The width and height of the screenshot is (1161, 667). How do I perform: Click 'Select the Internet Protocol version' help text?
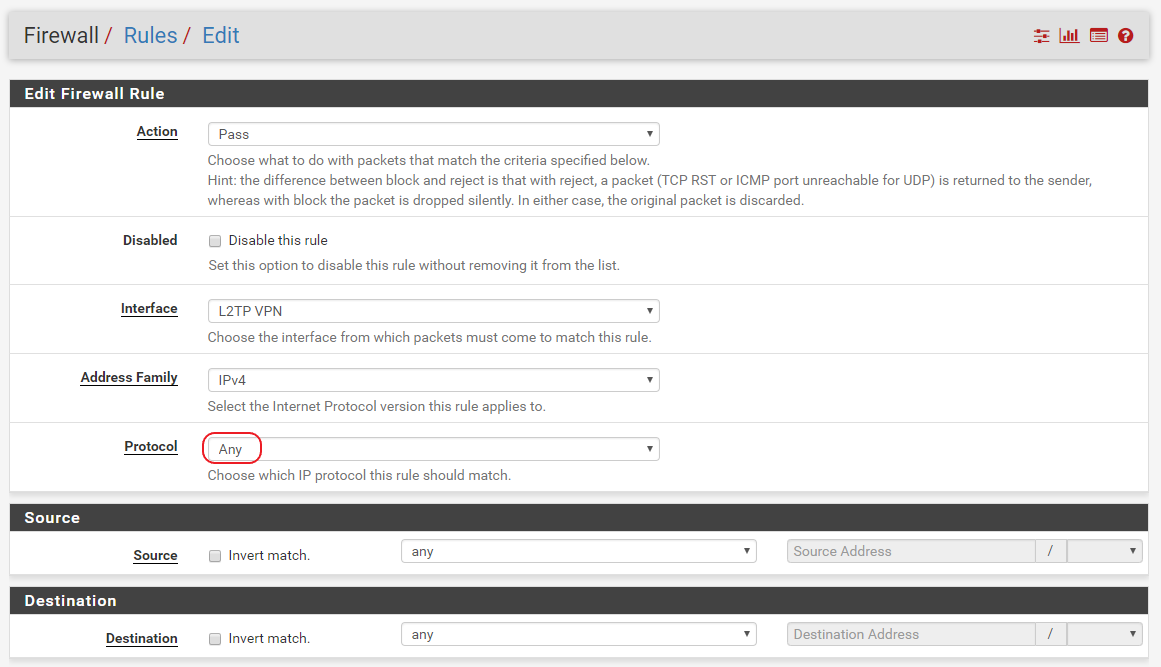point(376,406)
